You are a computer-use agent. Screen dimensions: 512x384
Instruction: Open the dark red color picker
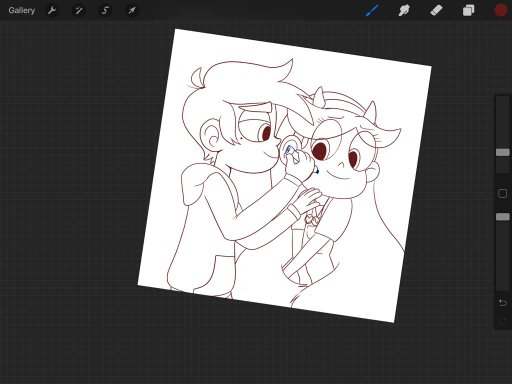pyautogui.click(x=500, y=10)
